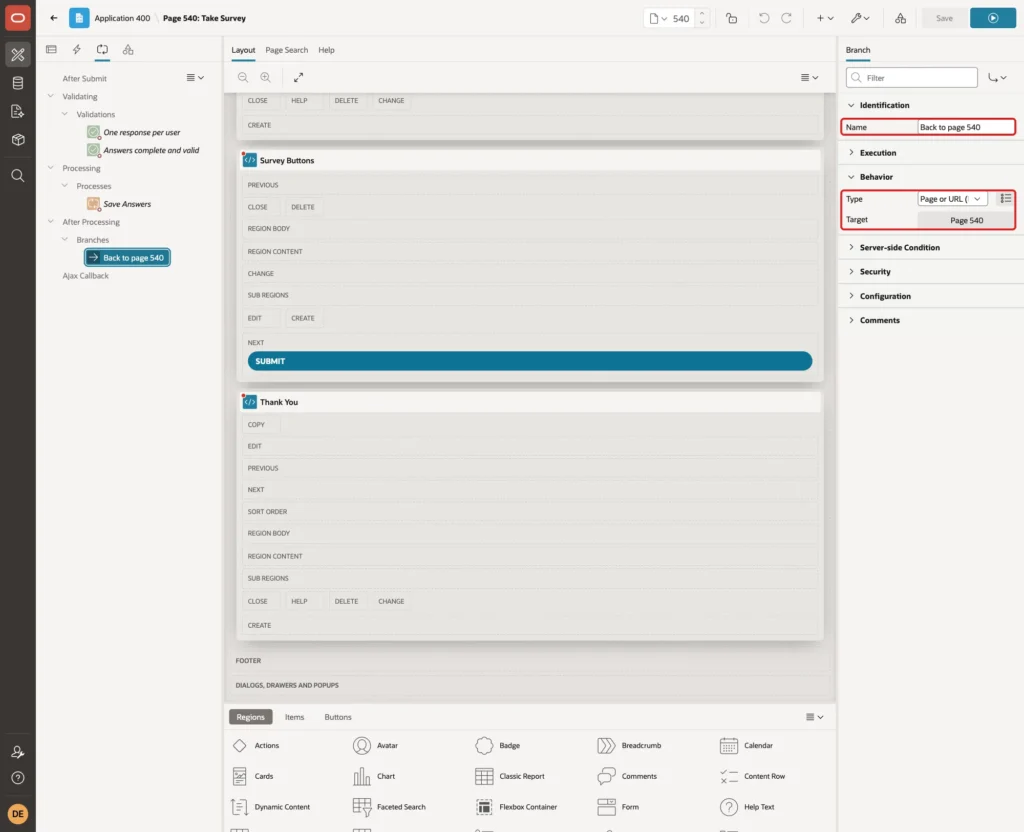Open the page selector dropdown beside 540
This screenshot has height=832, width=1024.
658,18
